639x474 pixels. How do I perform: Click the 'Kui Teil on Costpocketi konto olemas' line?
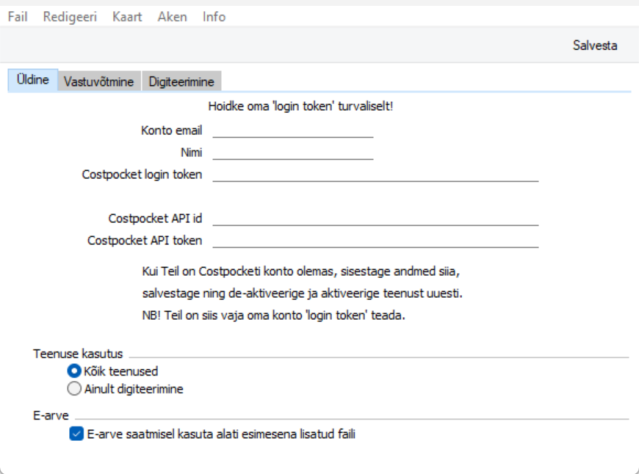tap(301, 271)
